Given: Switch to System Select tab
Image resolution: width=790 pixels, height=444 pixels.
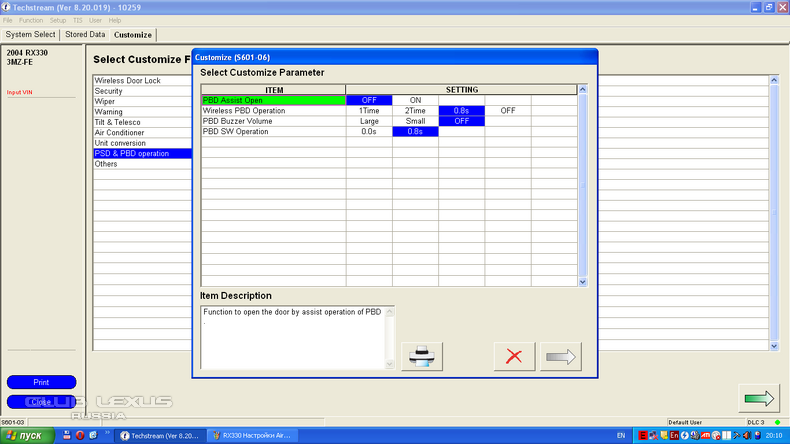Looking at the screenshot, I should (x=30, y=35).
